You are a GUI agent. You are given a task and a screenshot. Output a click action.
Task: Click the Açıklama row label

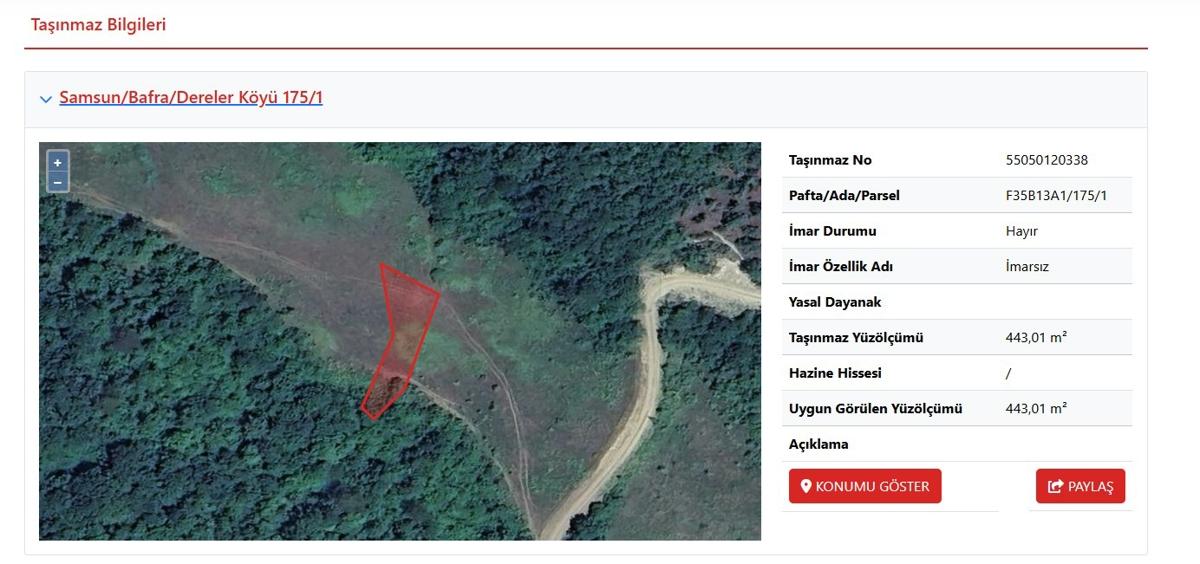(x=818, y=444)
